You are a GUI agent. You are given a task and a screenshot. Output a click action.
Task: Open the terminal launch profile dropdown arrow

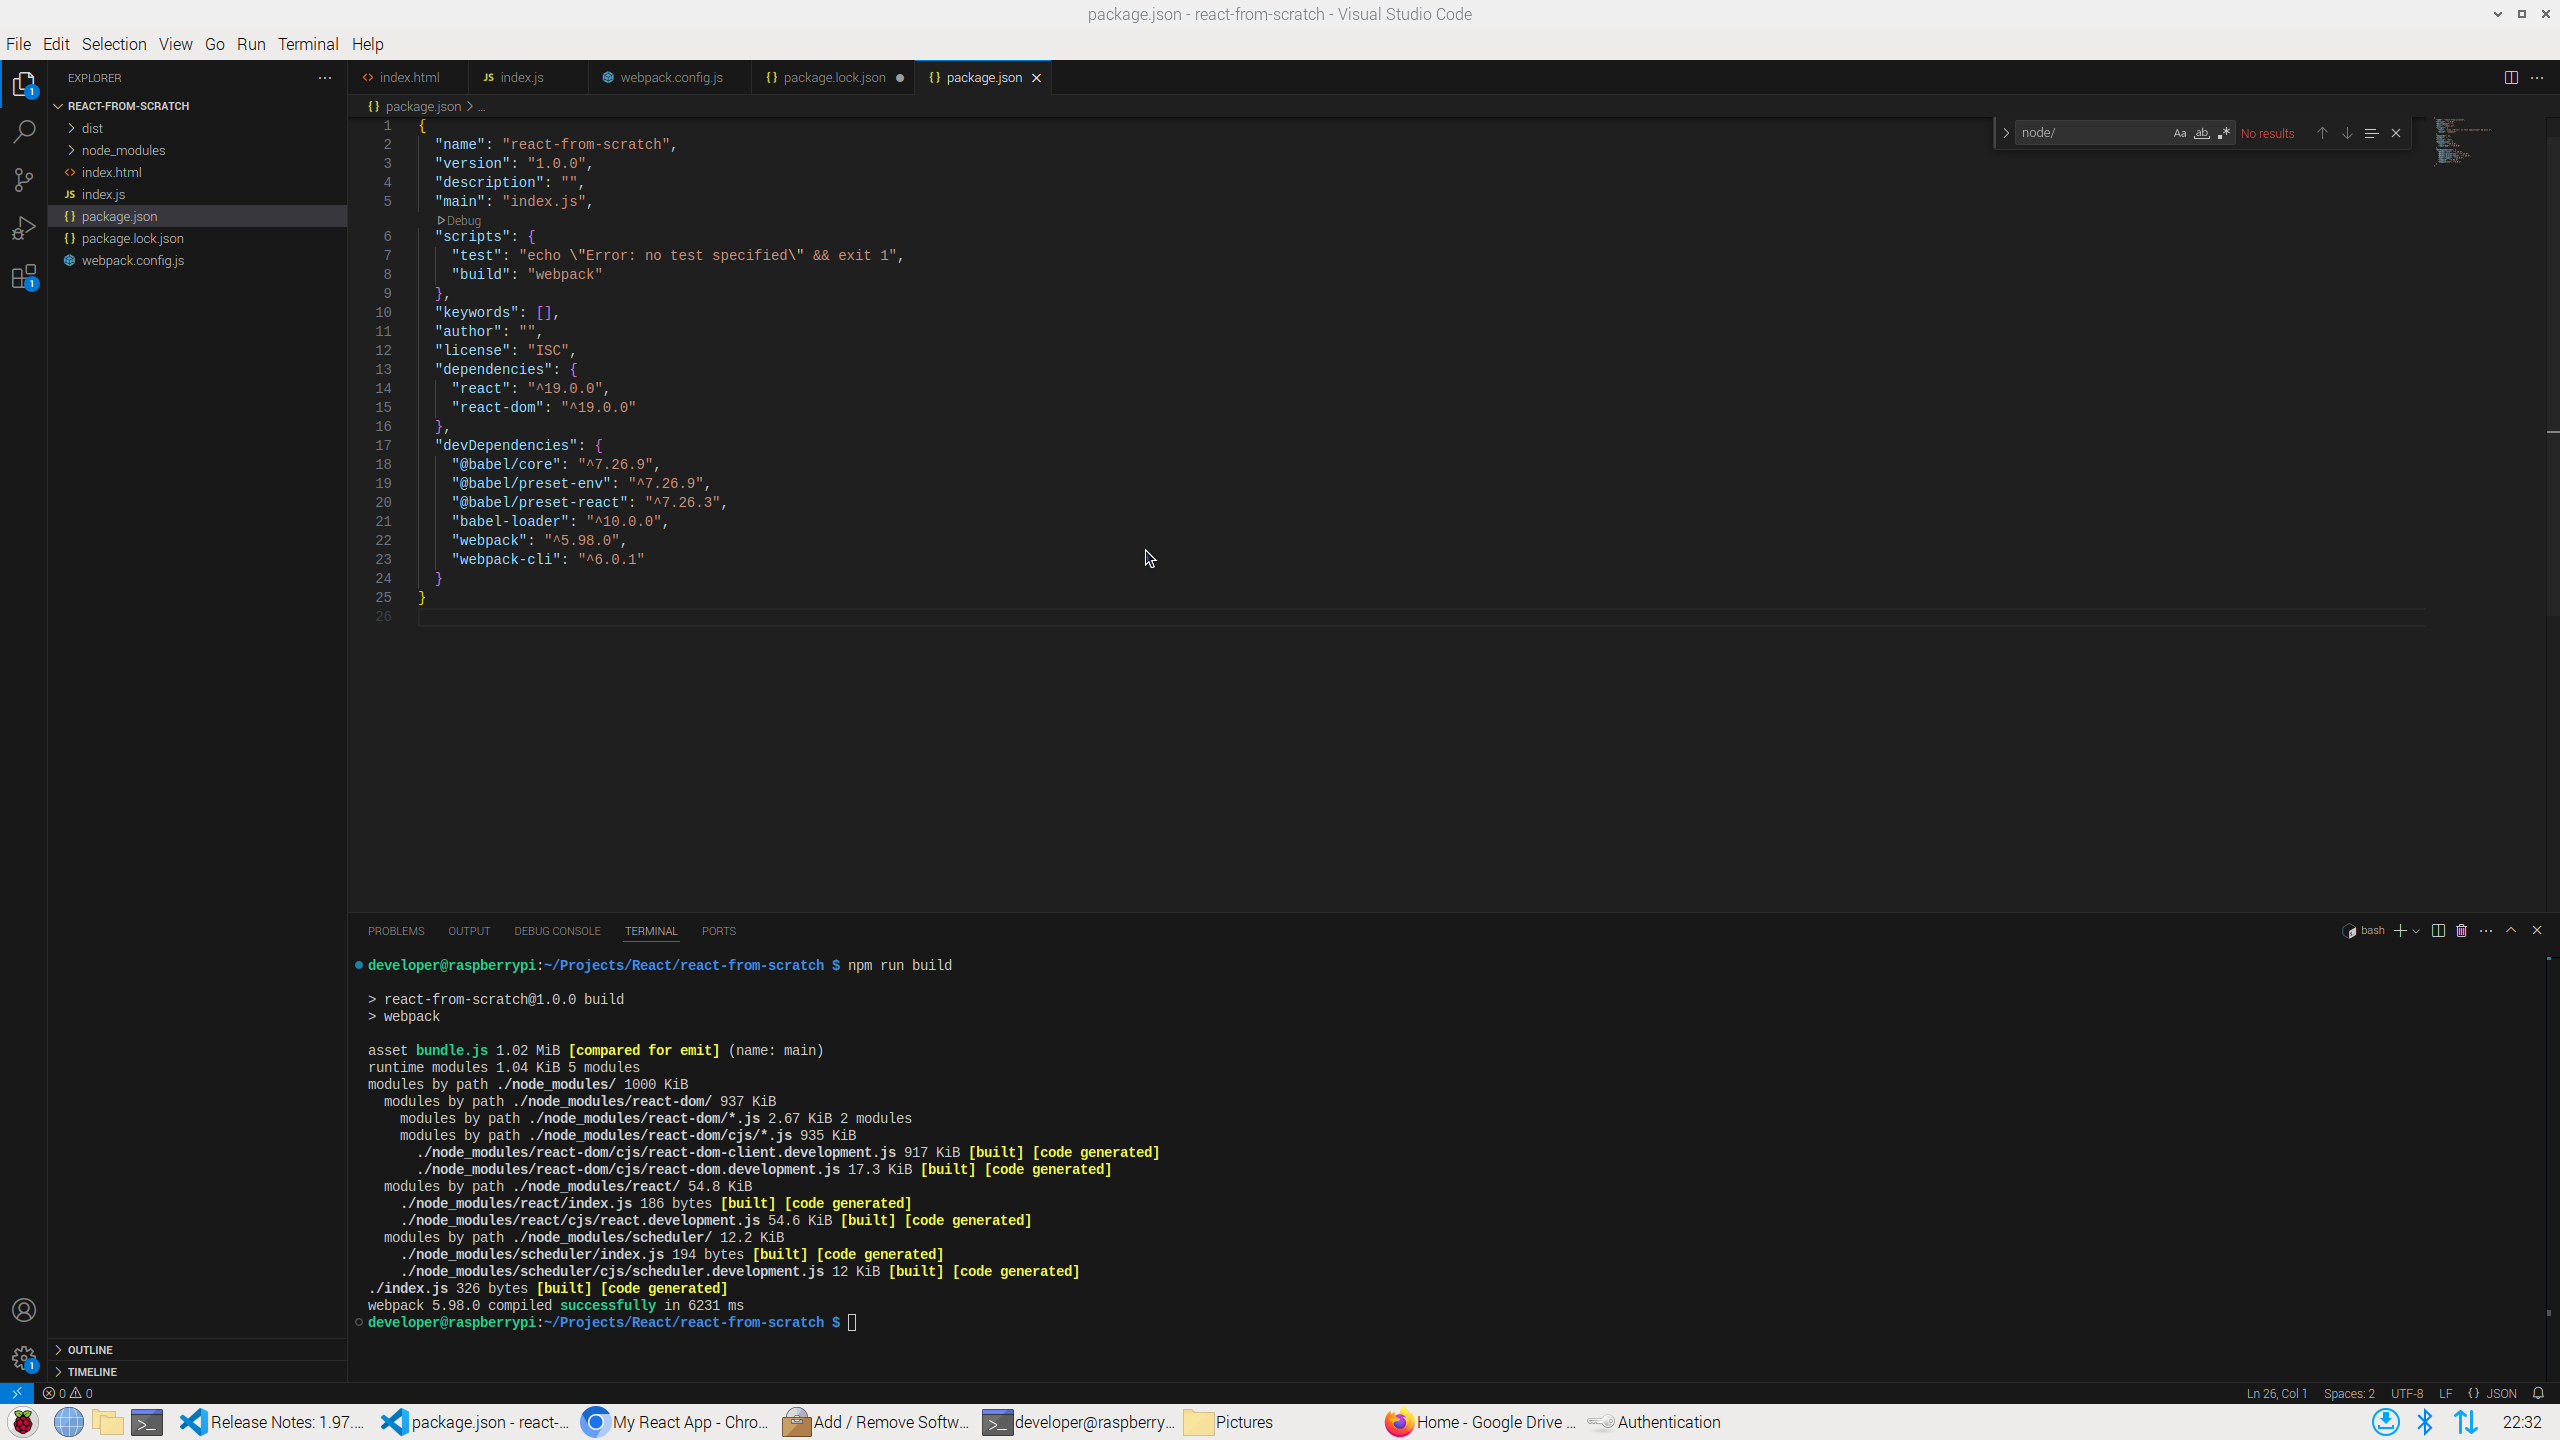[x=2416, y=931]
